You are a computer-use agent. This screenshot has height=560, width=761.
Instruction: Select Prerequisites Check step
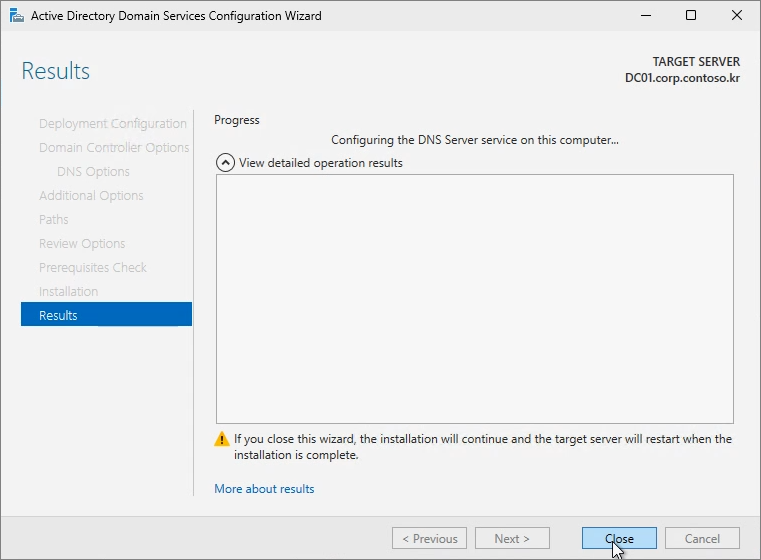tap(93, 267)
